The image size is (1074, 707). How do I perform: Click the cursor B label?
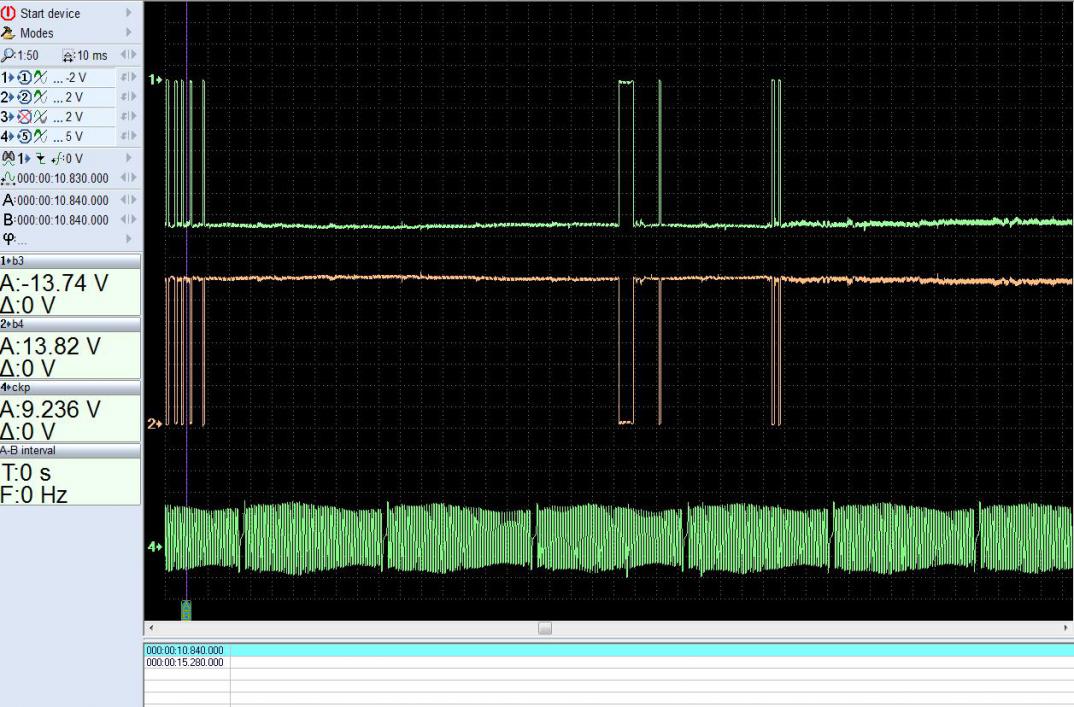(x=8, y=220)
